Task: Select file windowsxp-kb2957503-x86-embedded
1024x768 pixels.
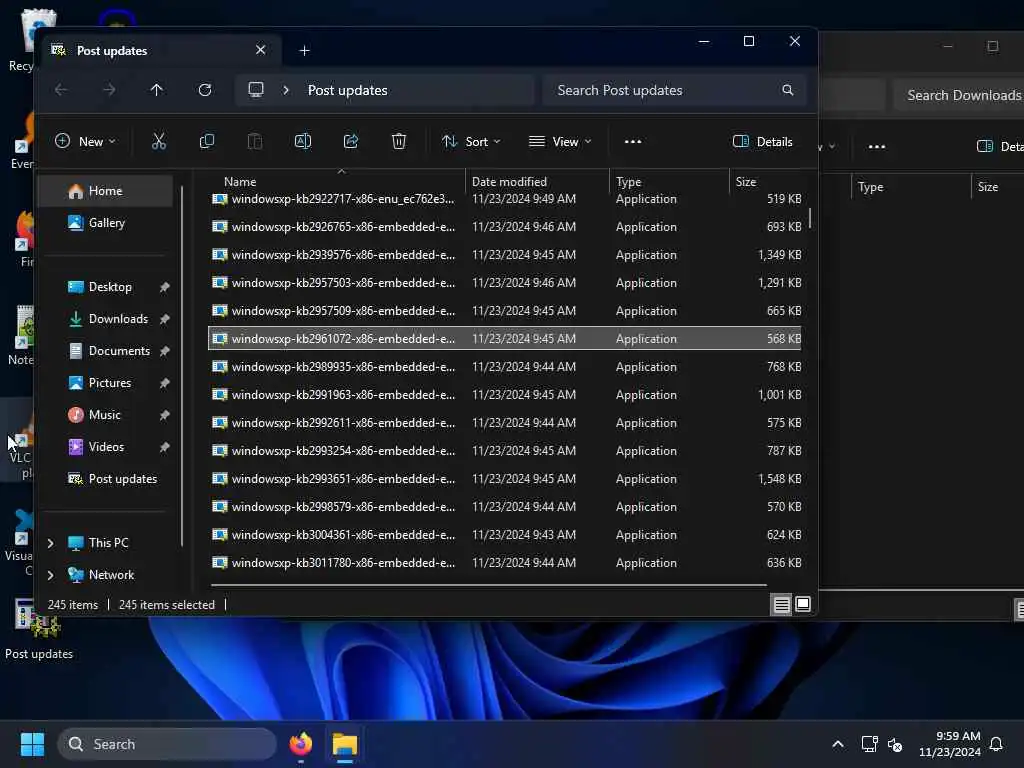Action: click(x=504, y=283)
